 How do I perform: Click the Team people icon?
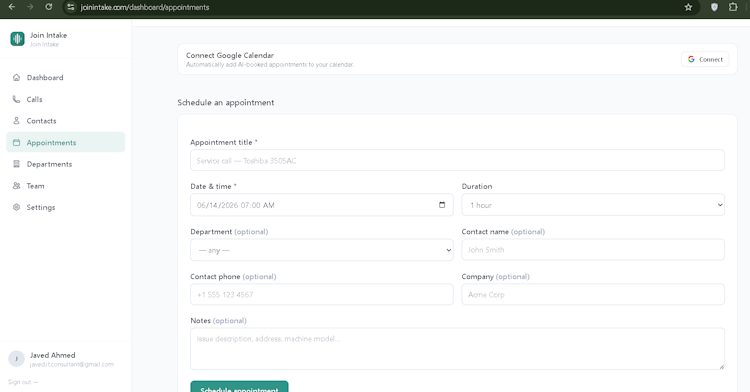pos(16,185)
